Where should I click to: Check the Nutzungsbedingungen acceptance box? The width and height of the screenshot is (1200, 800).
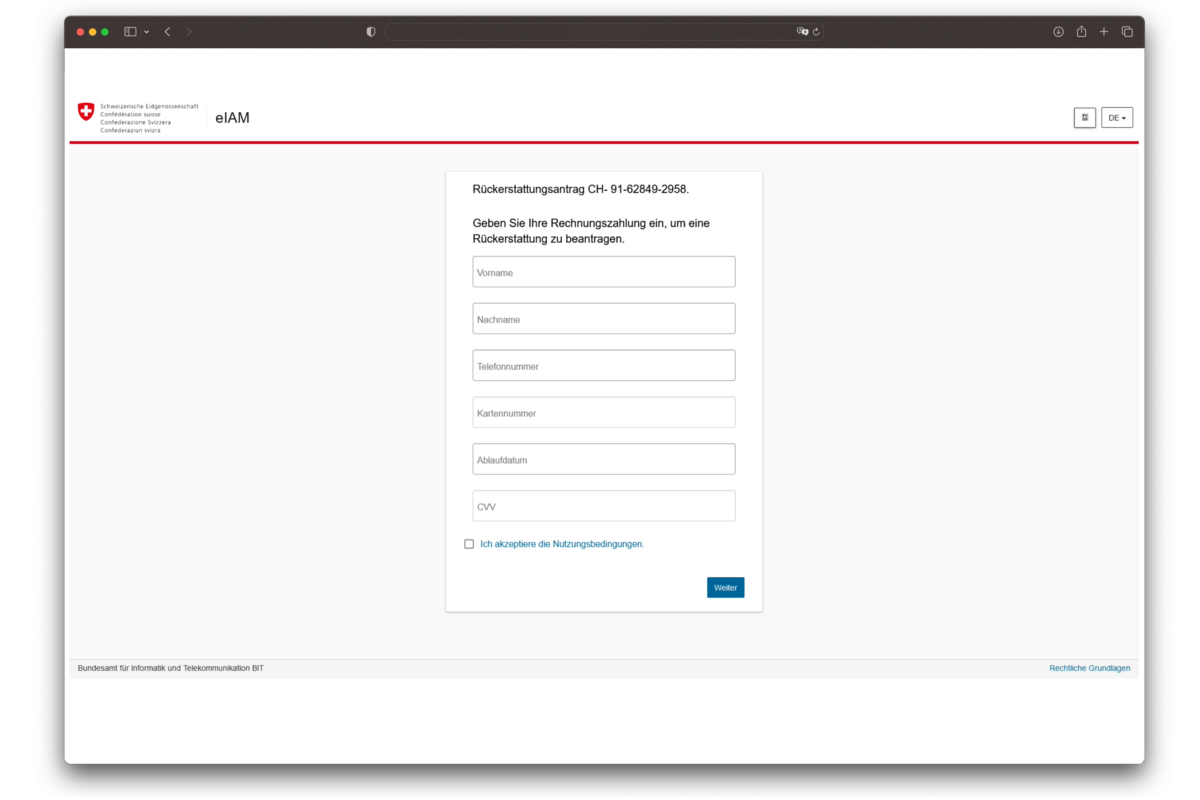[x=469, y=543]
